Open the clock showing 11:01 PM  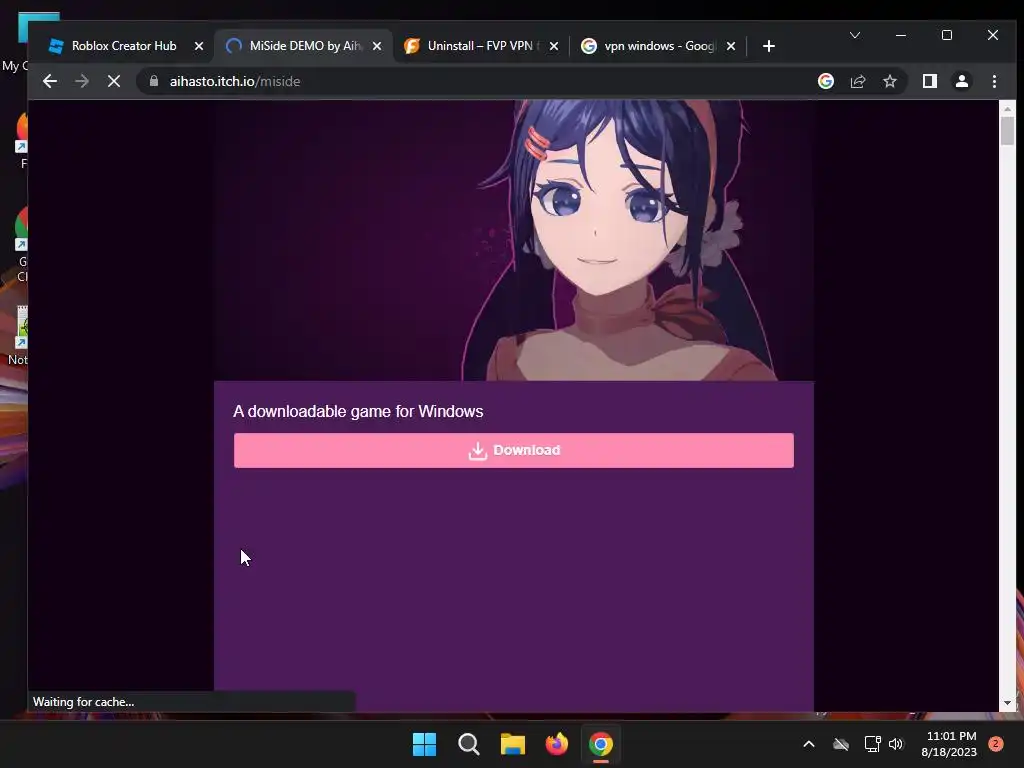950,744
